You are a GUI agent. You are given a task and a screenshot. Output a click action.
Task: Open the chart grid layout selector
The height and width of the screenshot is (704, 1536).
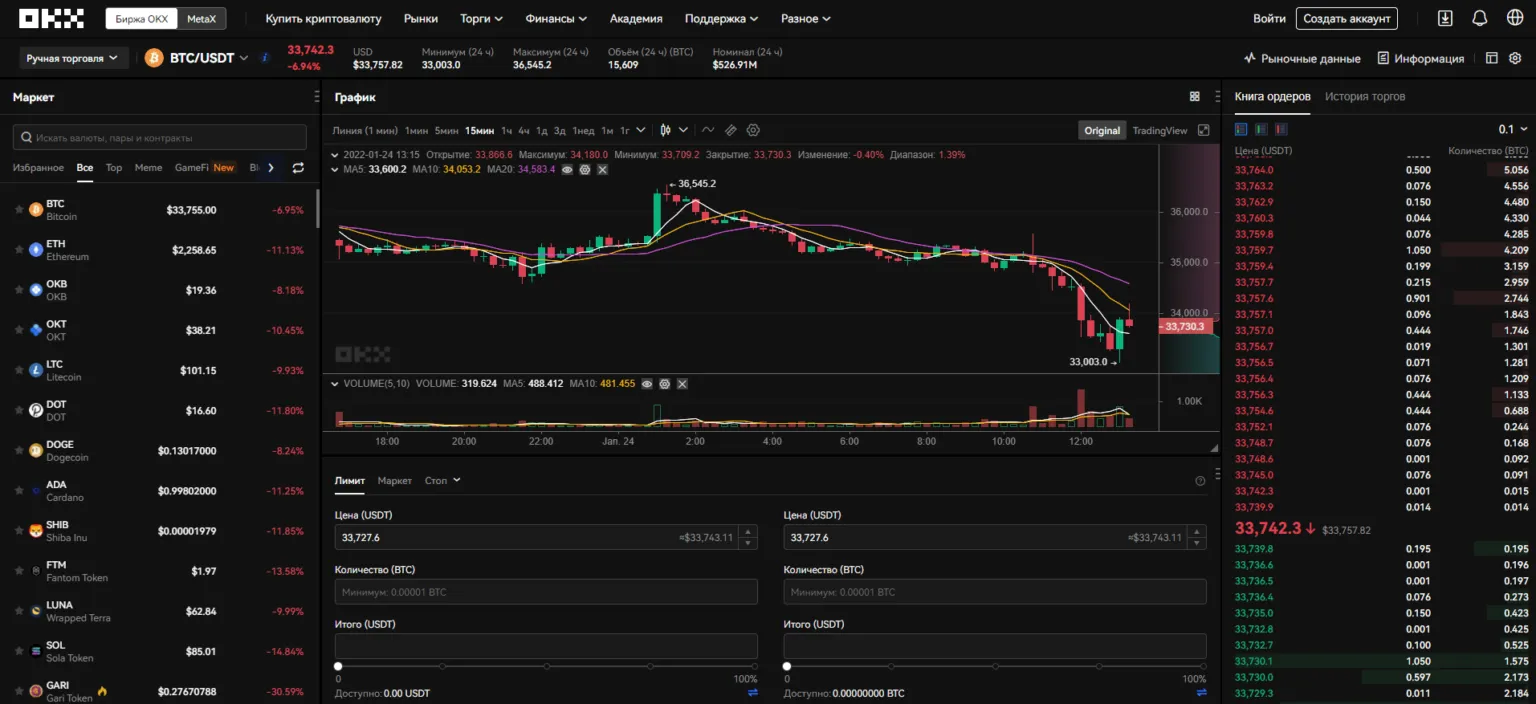tap(1195, 96)
